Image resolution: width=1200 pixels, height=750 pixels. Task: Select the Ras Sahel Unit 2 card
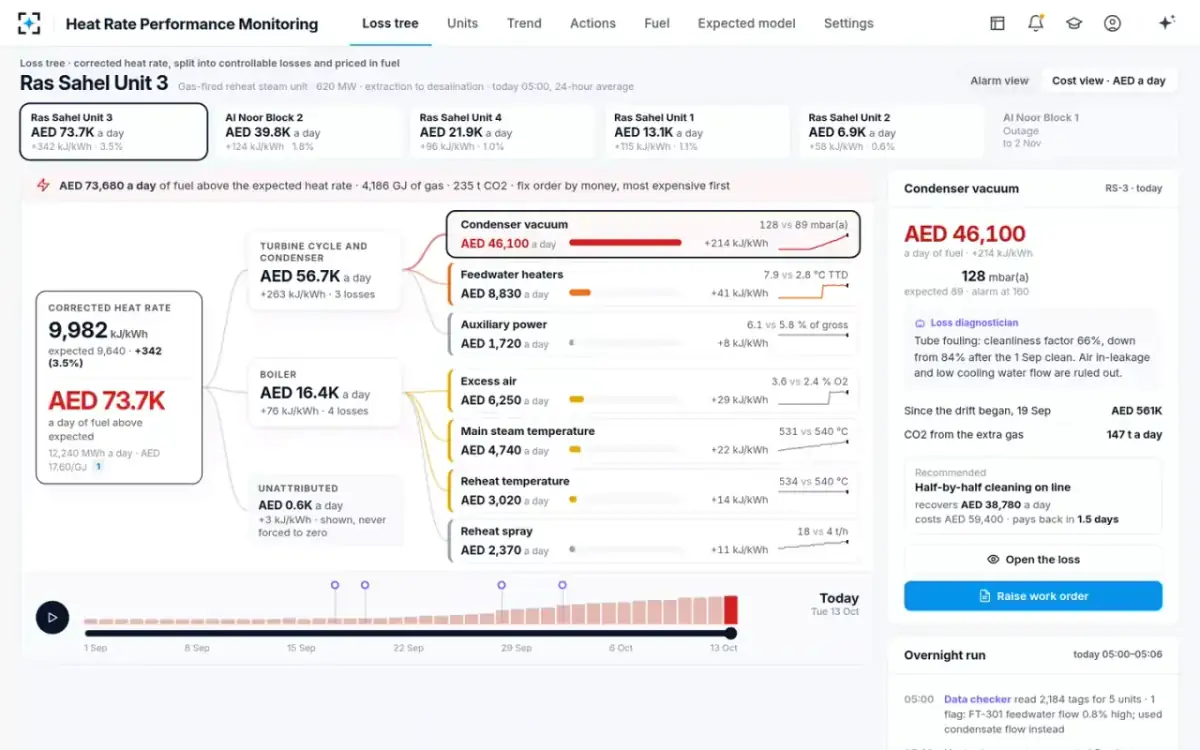(x=891, y=131)
